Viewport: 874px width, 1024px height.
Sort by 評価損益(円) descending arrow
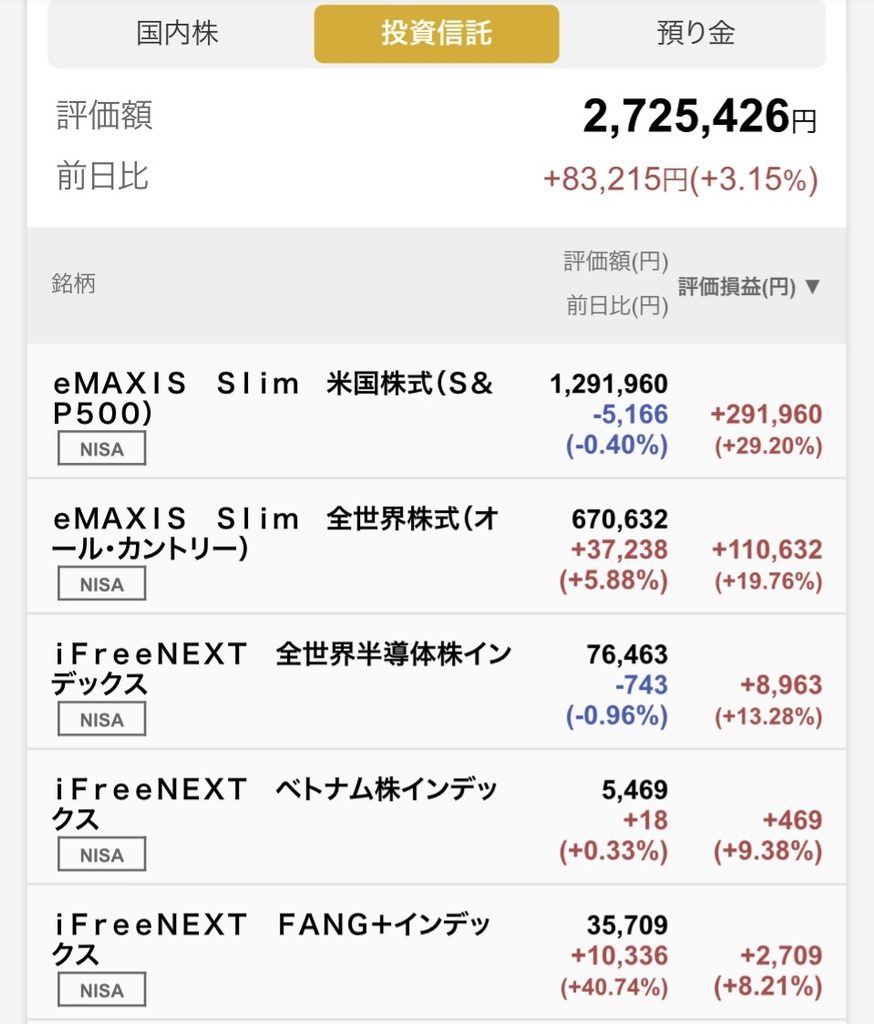(x=813, y=286)
